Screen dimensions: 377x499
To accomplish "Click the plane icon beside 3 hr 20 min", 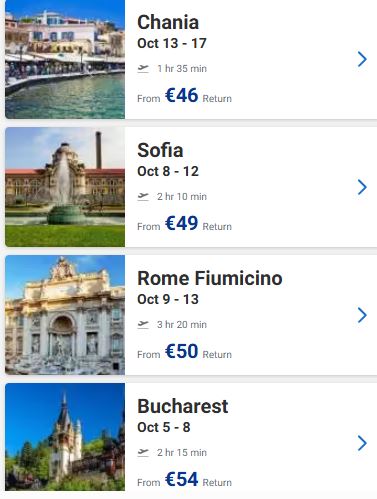I will click(x=143, y=325).
